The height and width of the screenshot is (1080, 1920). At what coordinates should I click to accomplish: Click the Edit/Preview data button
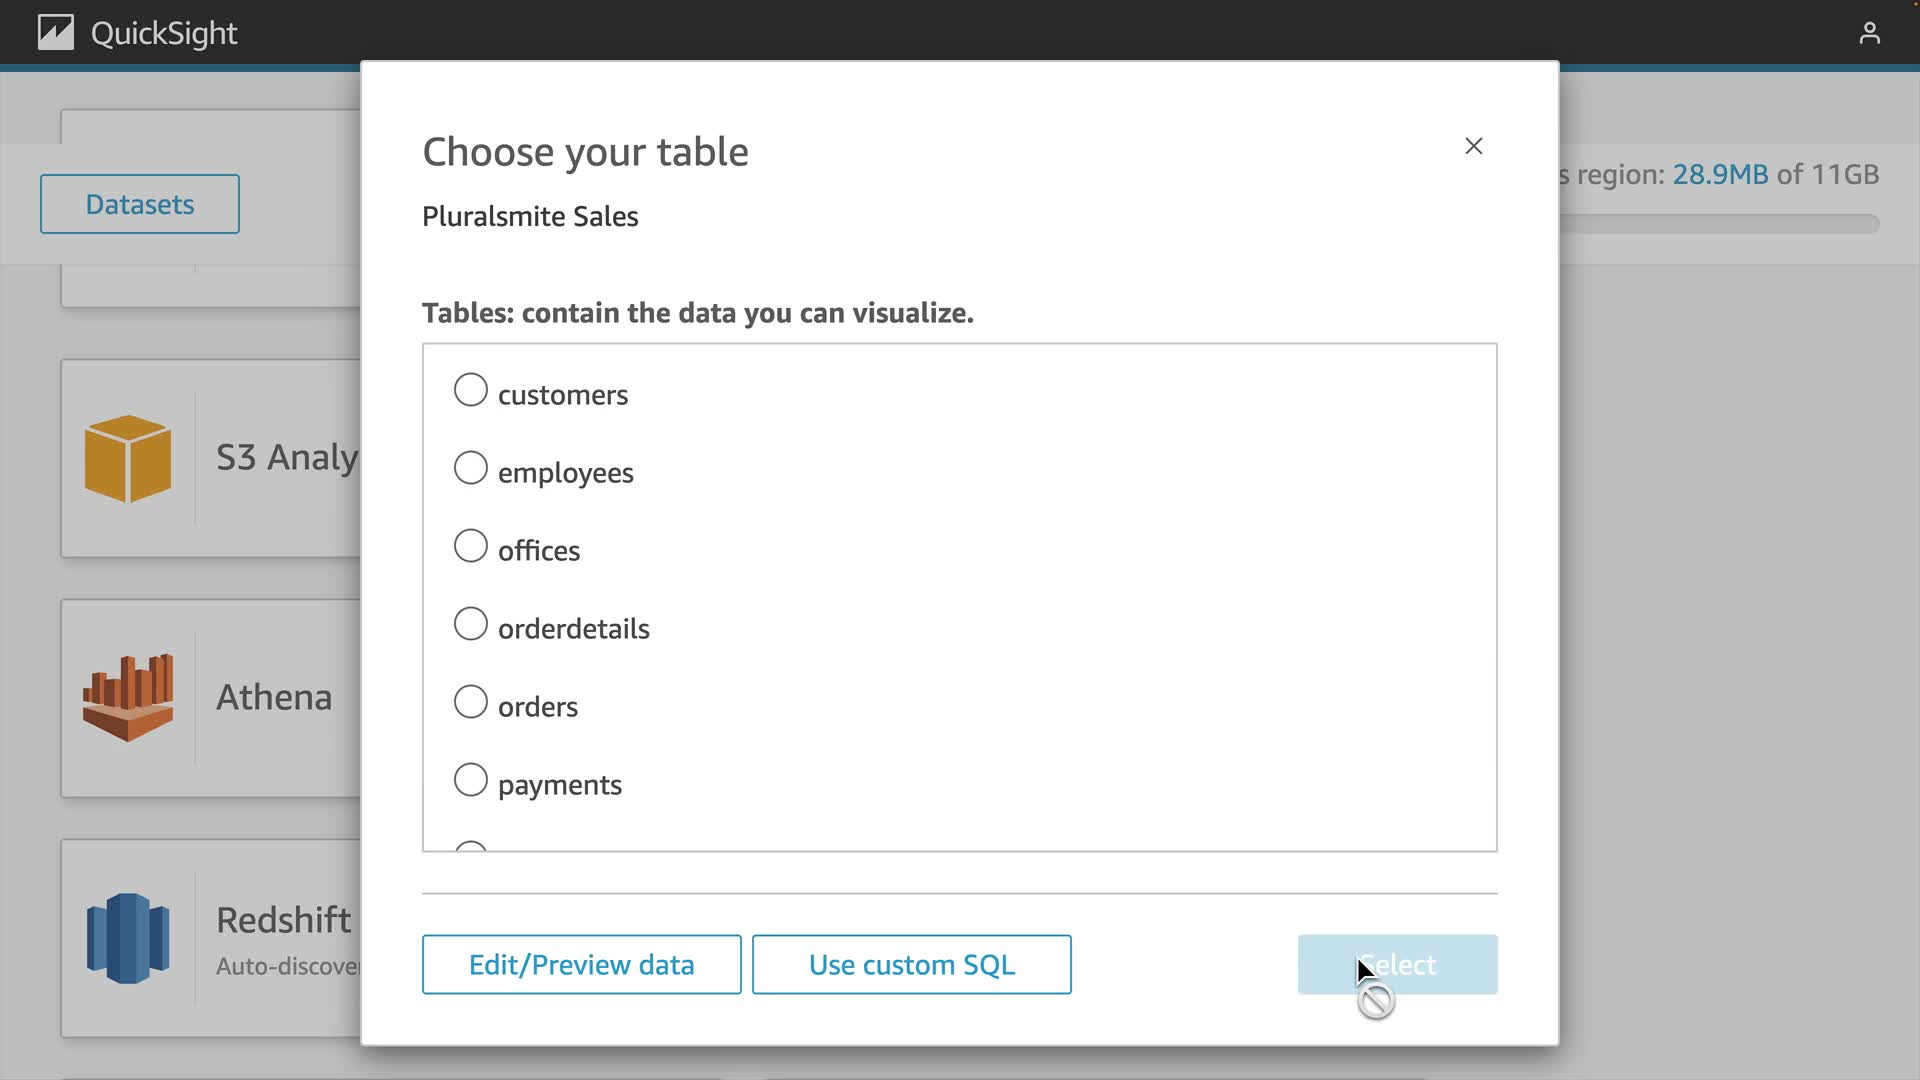(581, 965)
